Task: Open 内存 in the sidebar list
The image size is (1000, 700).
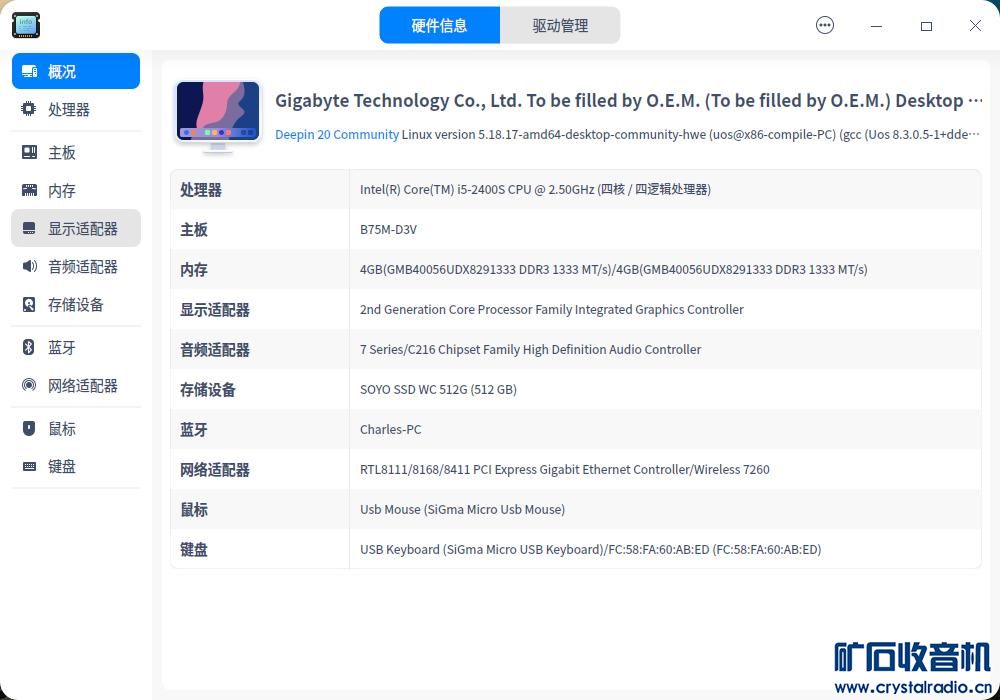Action: 76,190
